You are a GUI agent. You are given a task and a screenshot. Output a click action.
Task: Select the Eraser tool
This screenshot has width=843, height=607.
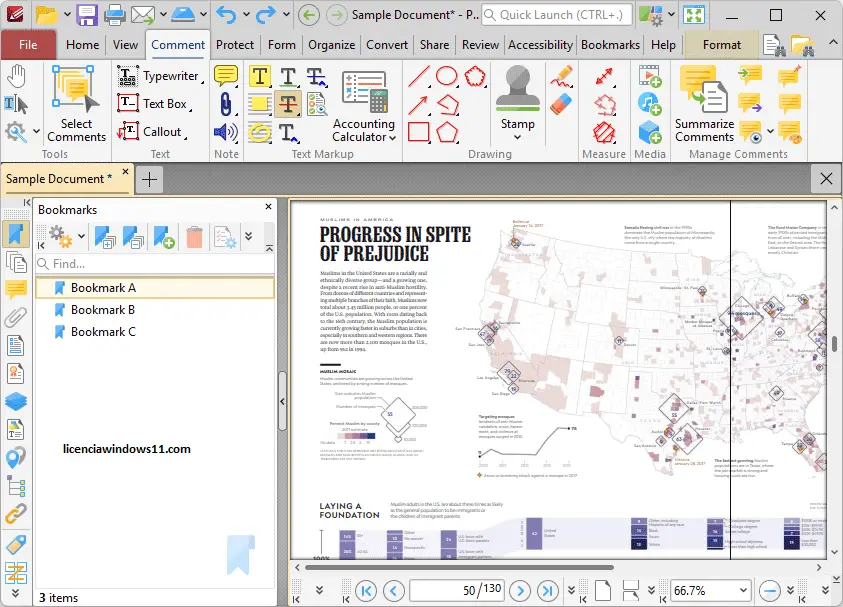point(561,104)
